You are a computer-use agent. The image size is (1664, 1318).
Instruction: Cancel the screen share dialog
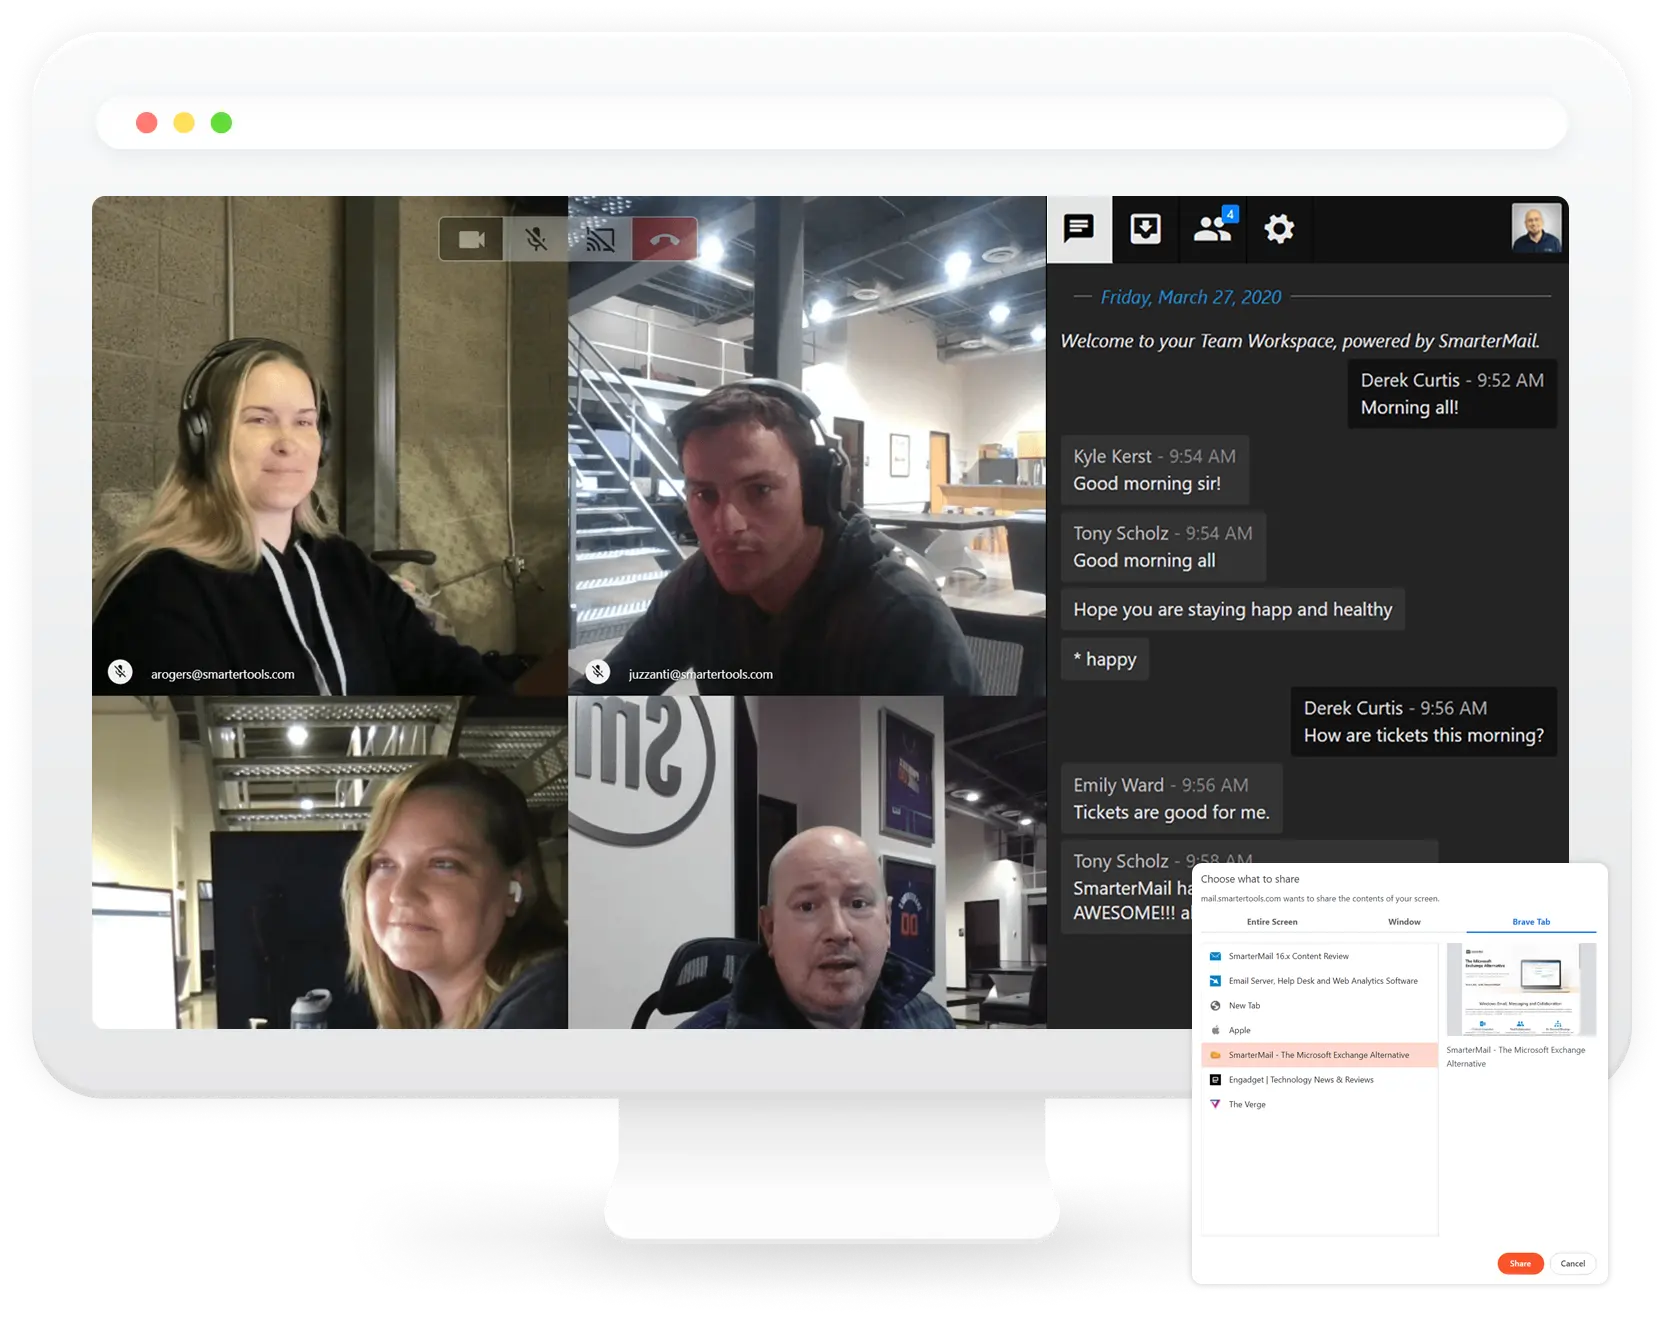point(1572,1264)
